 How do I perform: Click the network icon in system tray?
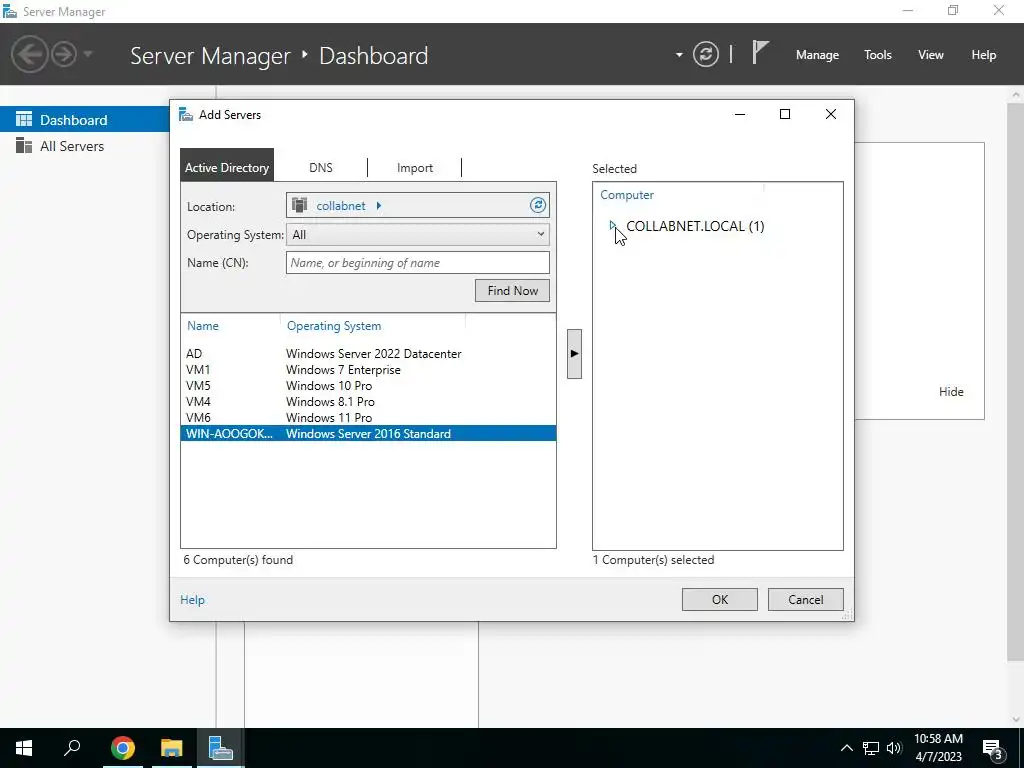tap(871, 748)
